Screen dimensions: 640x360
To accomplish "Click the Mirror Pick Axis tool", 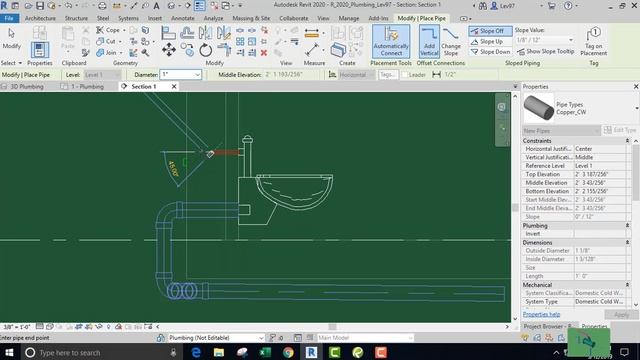I will point(205,33).
